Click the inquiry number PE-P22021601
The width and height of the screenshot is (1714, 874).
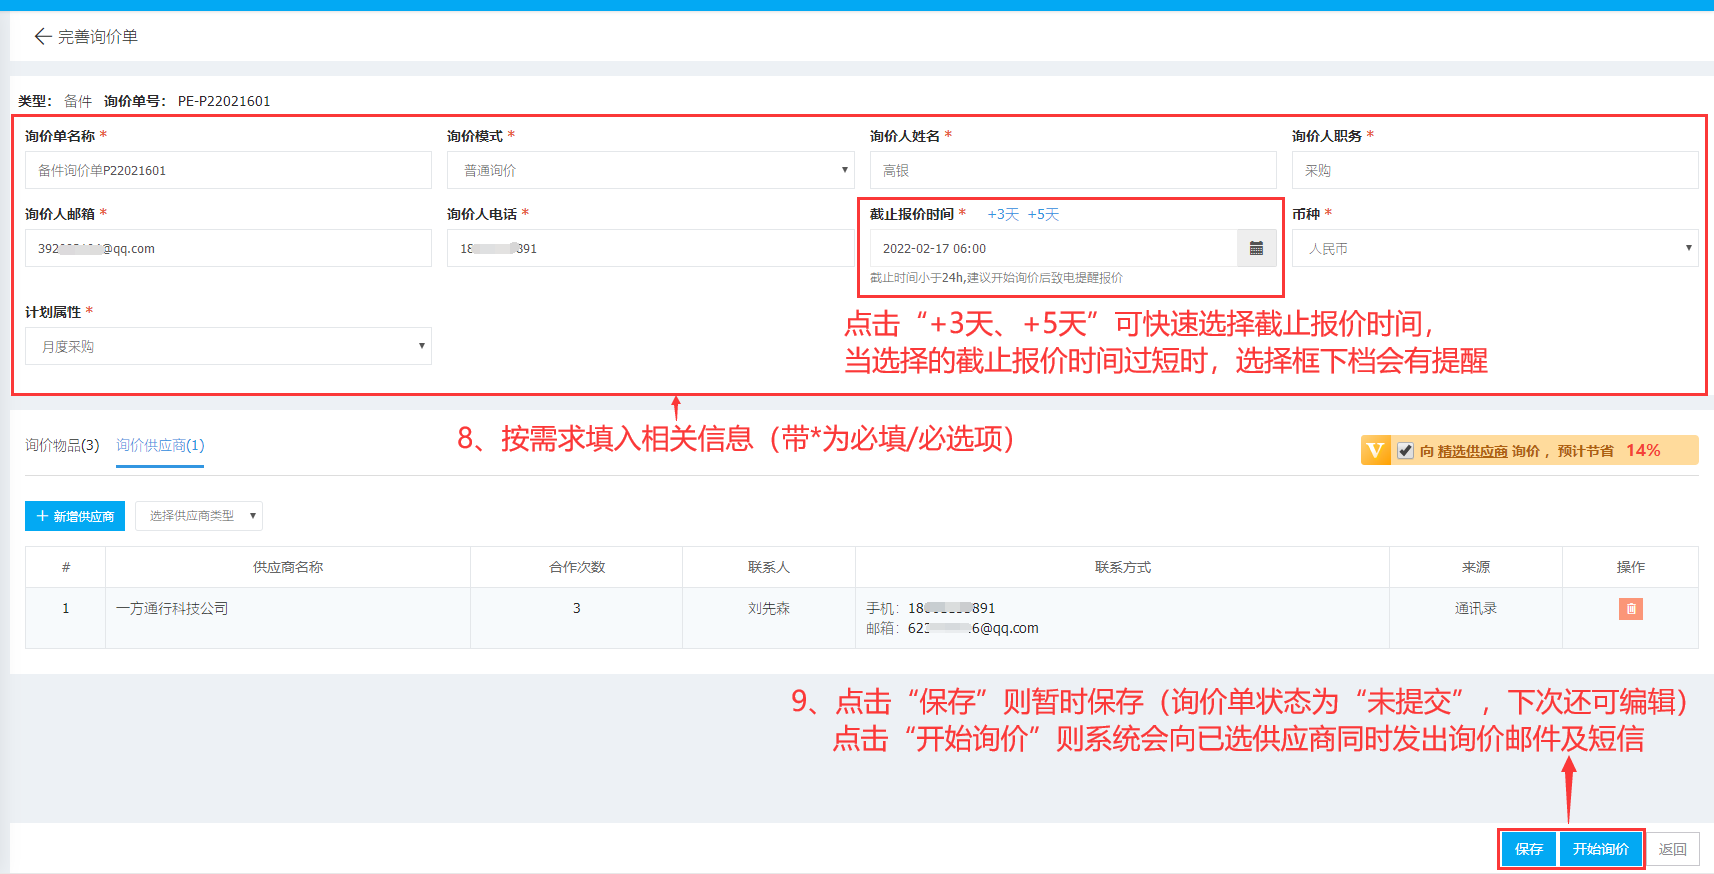click(x=224, y=101)
